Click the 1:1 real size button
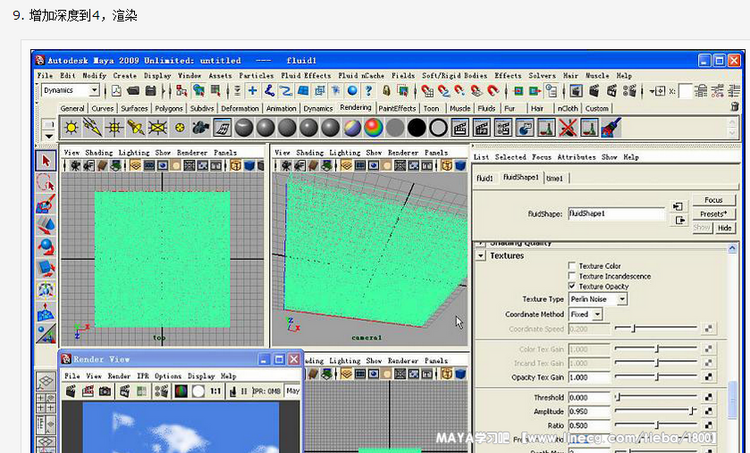 pos(216,391)
